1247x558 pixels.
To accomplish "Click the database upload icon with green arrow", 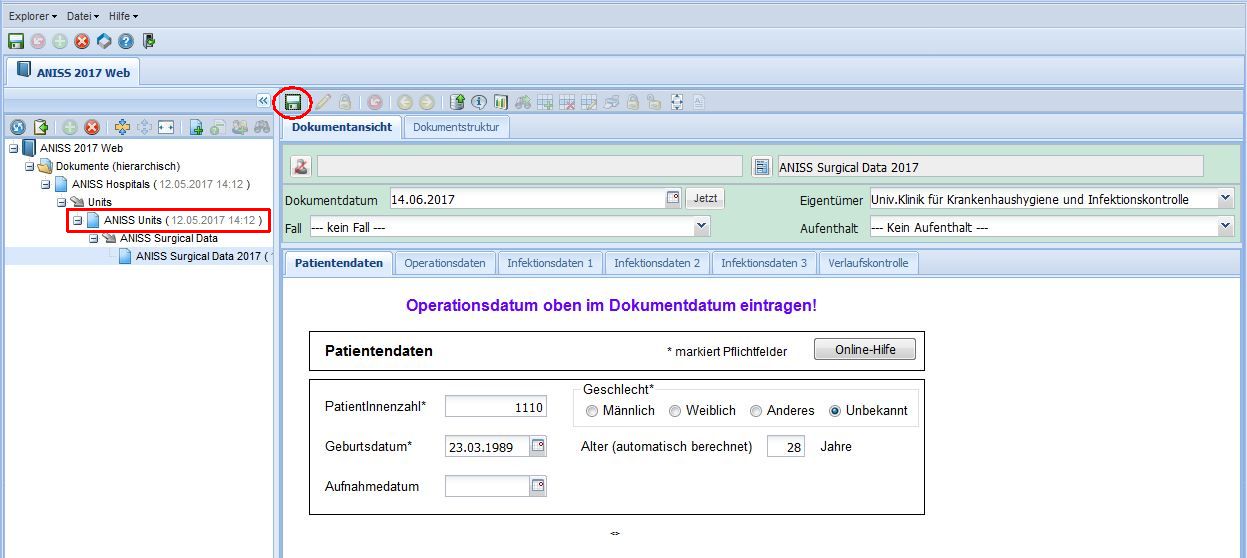I will (457, 102).
